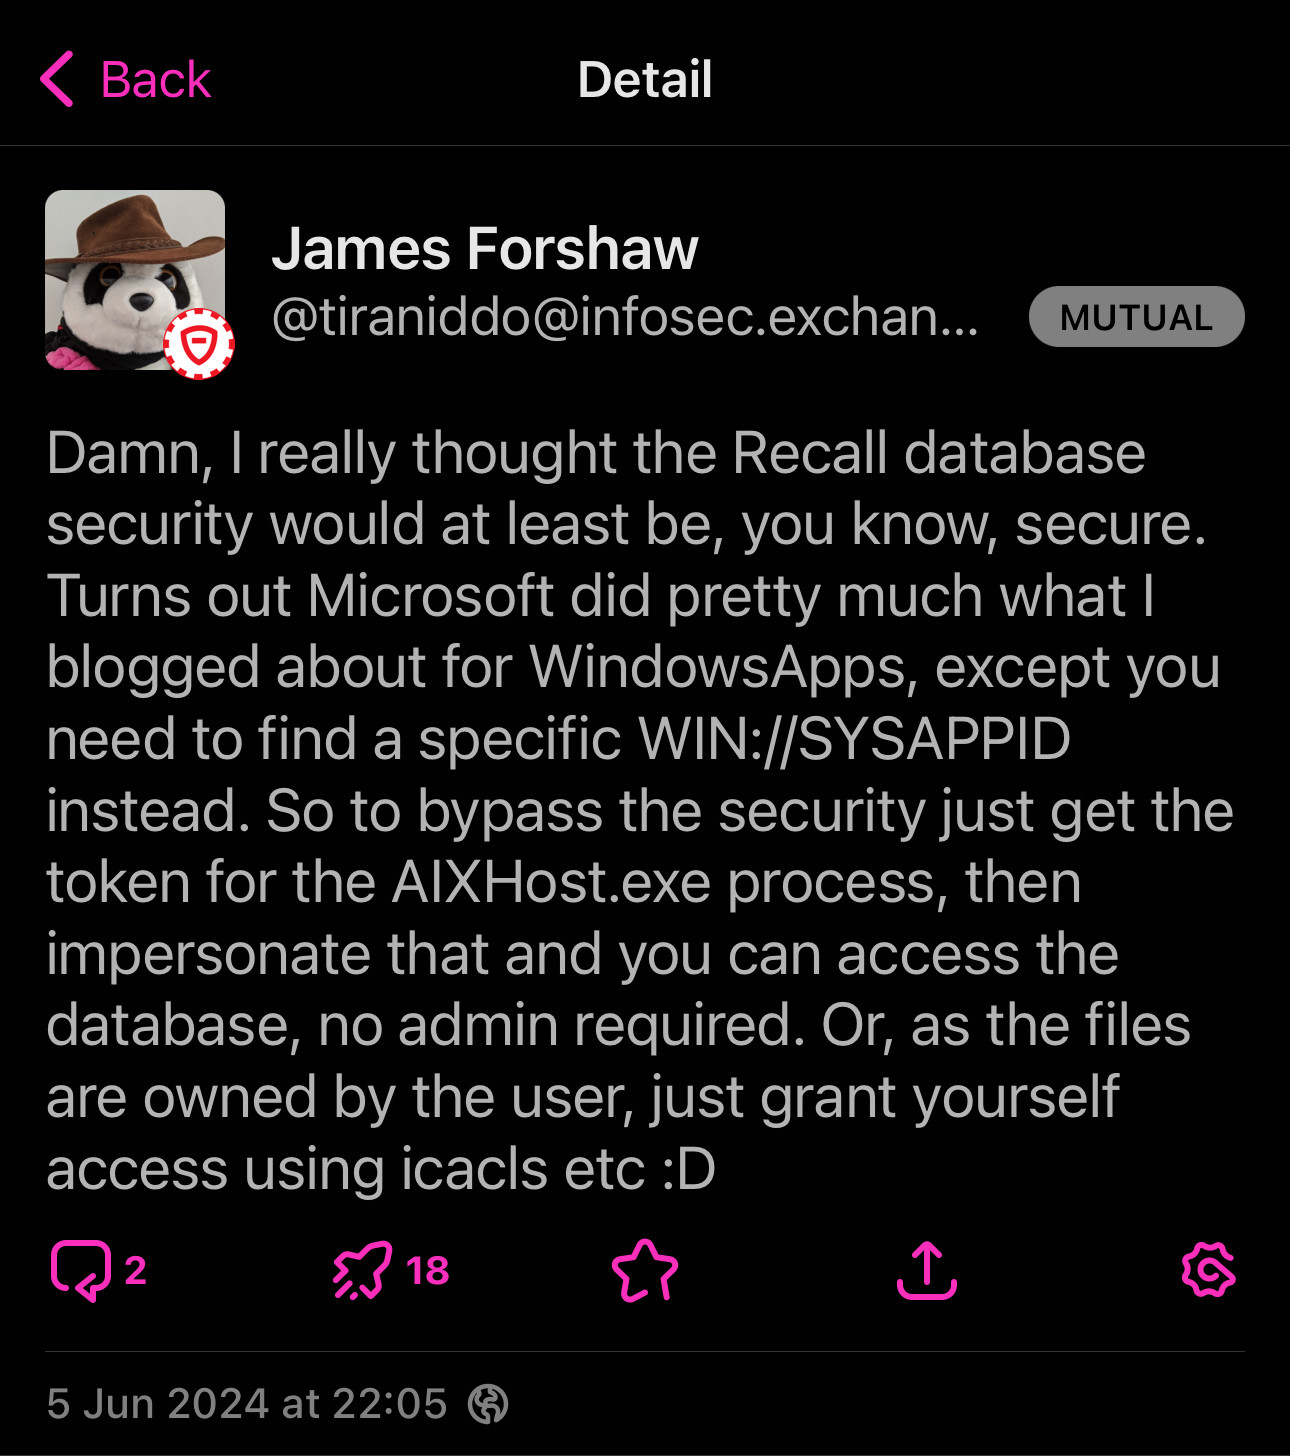
Task: Tap the reply count 2
Action: coord(135,1270)
